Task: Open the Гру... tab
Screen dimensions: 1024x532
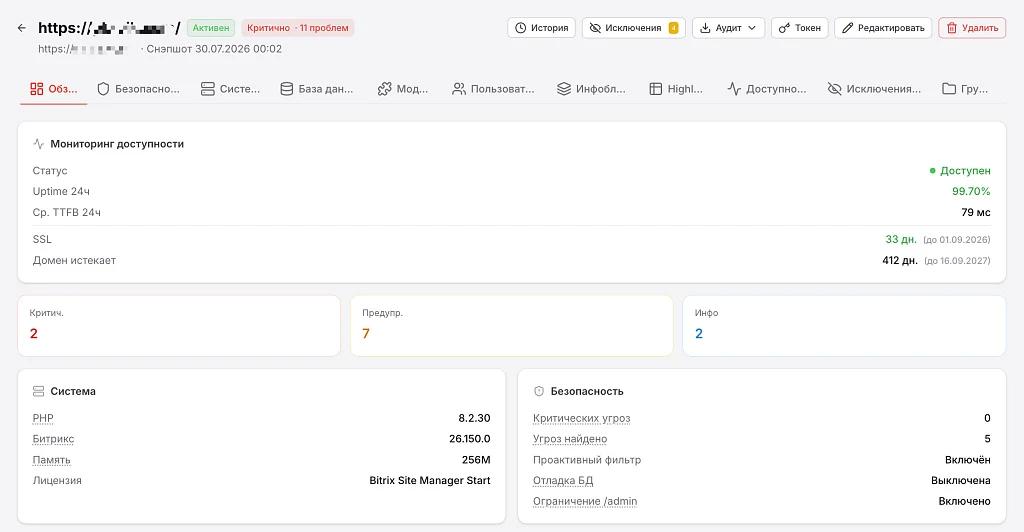Action: (965, 89)
